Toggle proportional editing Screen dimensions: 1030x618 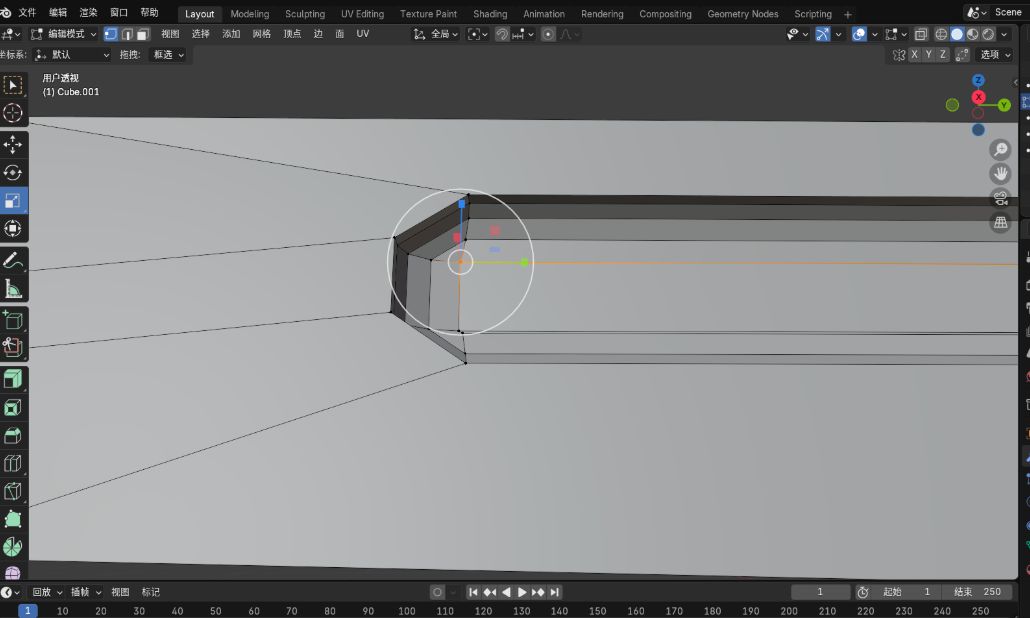[549, 34]
